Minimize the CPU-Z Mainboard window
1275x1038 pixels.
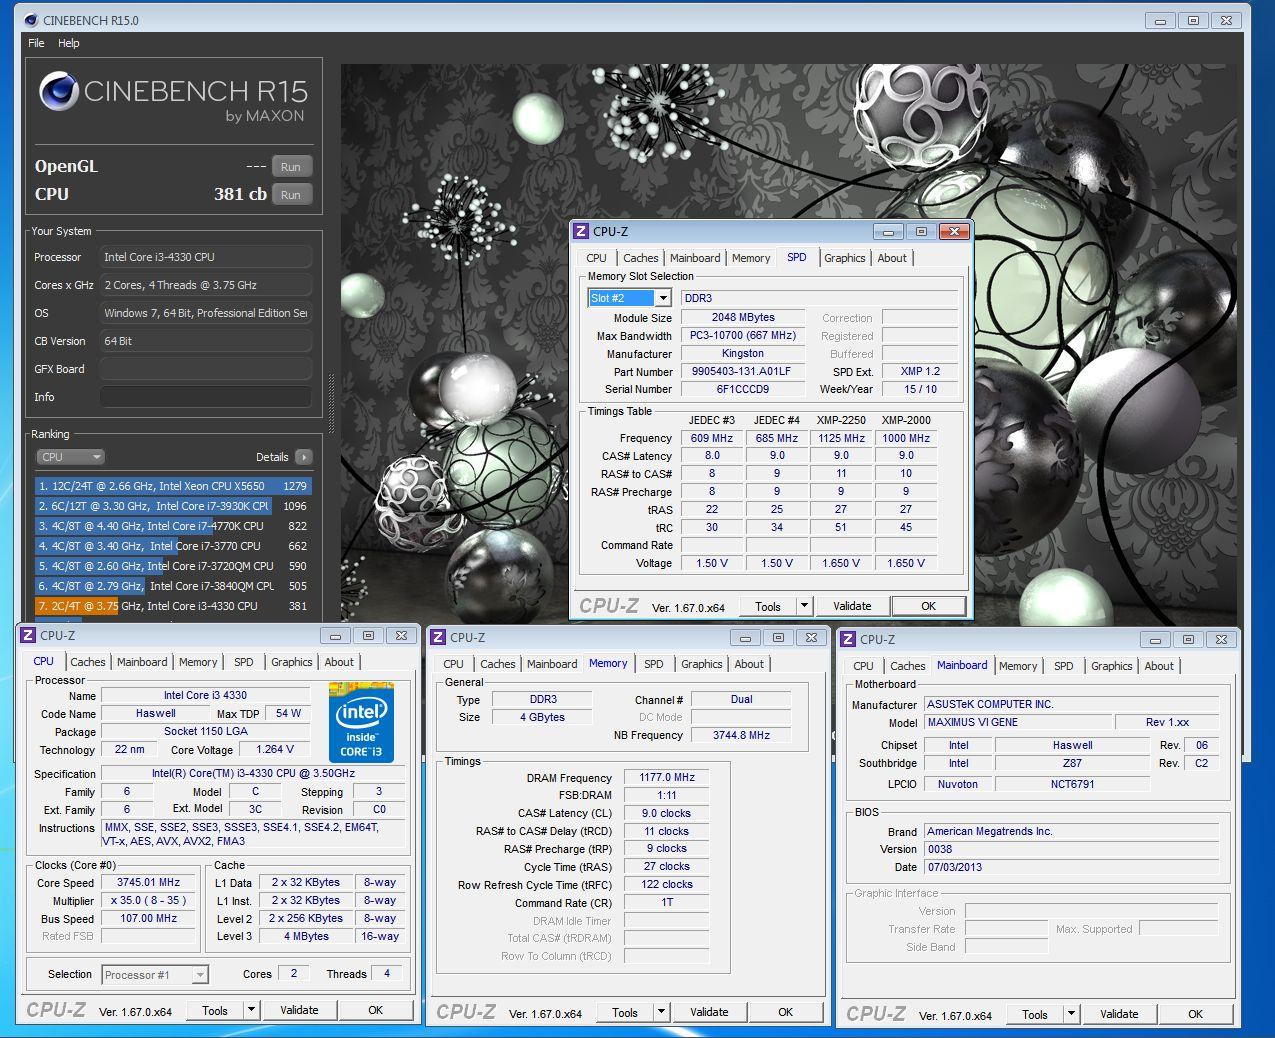pyautogui.click(x=1155, y=639)
